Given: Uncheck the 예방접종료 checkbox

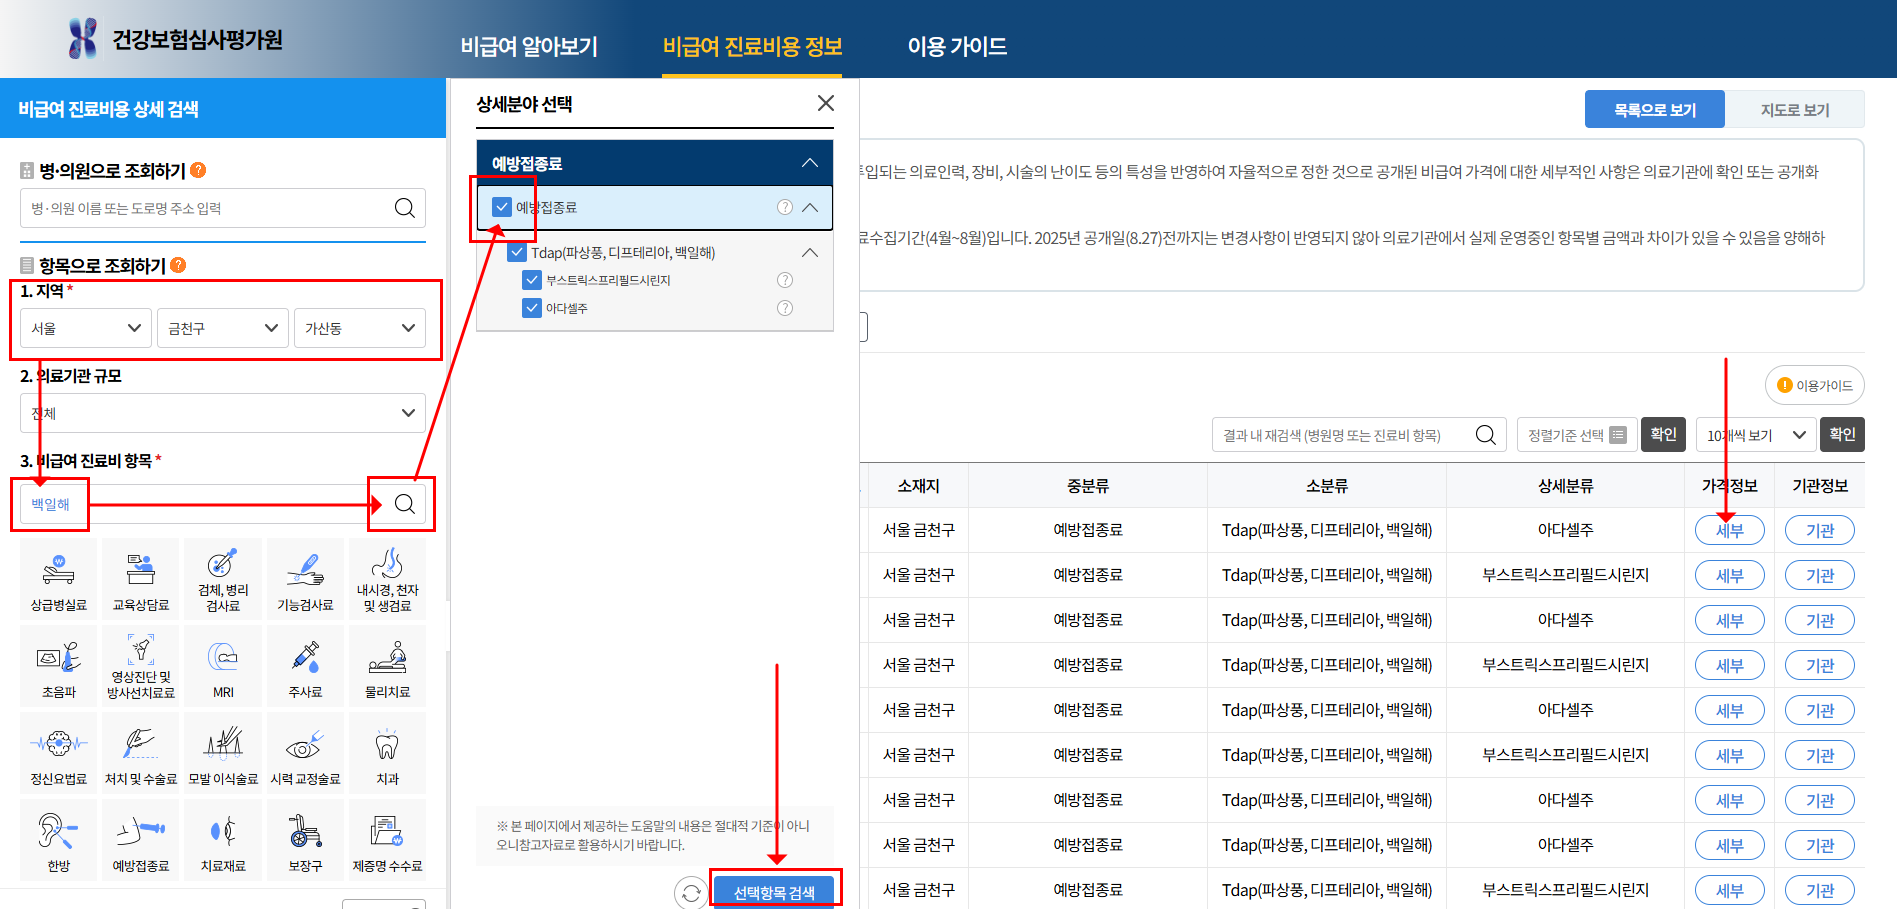Looking at the screenshot, I should click(502, 207).
